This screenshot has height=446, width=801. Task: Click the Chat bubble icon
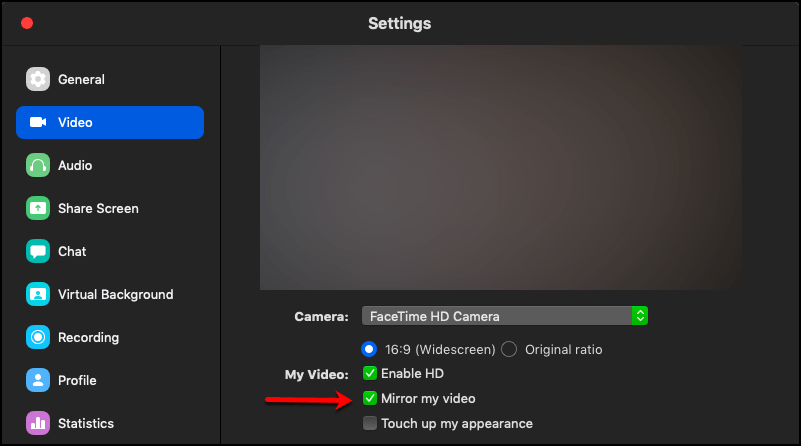(x=38, y=251)
